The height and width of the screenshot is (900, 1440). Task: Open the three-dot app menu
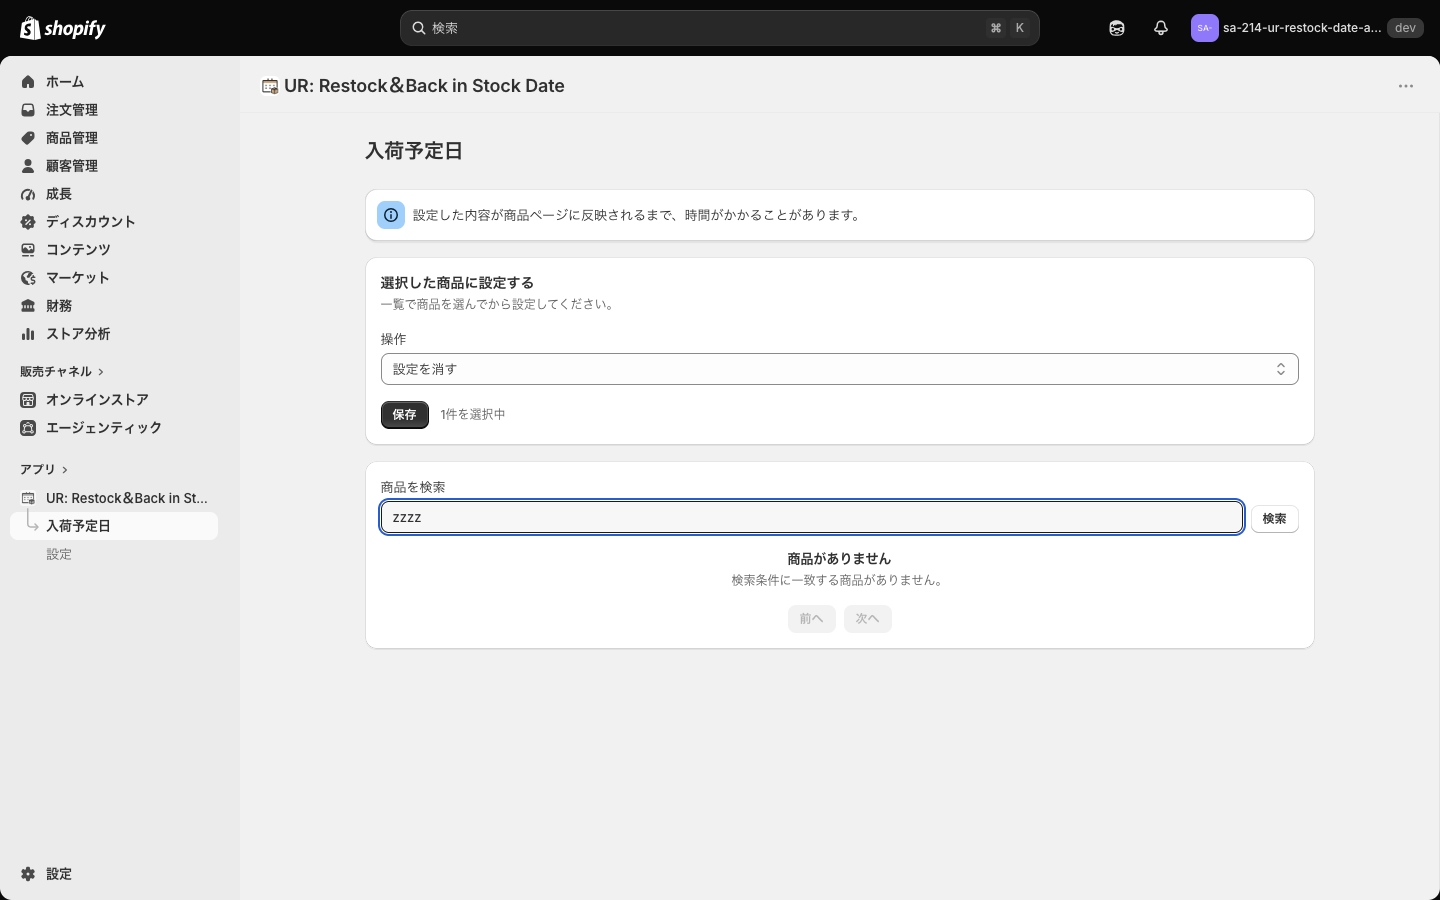pyautogui.click(x=1406, y=86)
